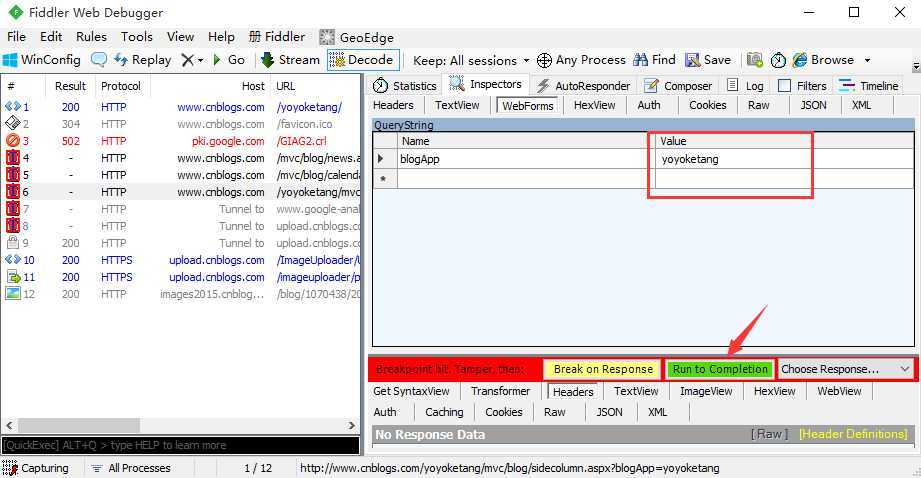Open Choose Response dropdown

(x=845, y=369)
